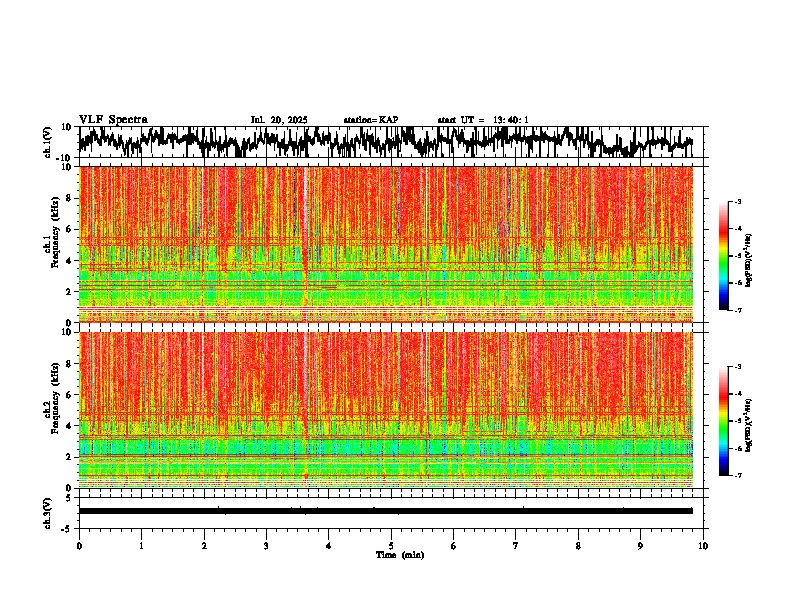Click the "station=KAP" header label

pyautogui.click(x=371, y=120)
